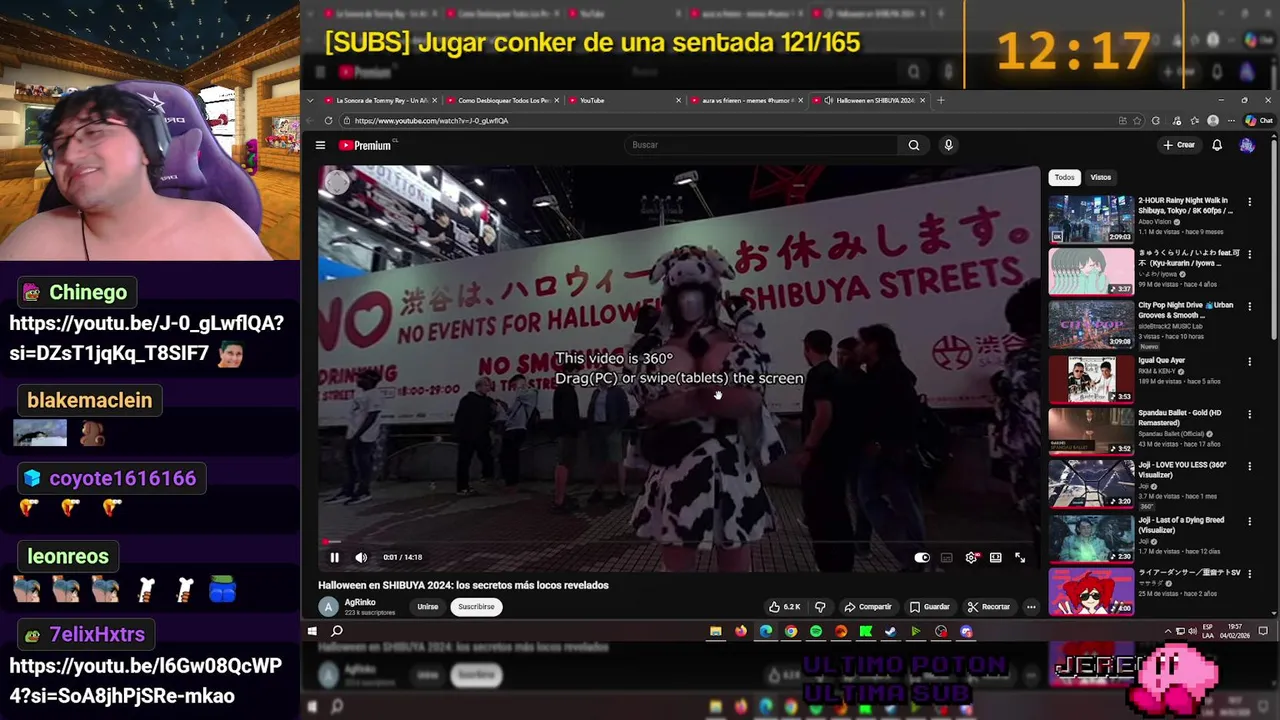
Task: Open Google Chrome from the taskbar
Action: [x=791, y=631]
